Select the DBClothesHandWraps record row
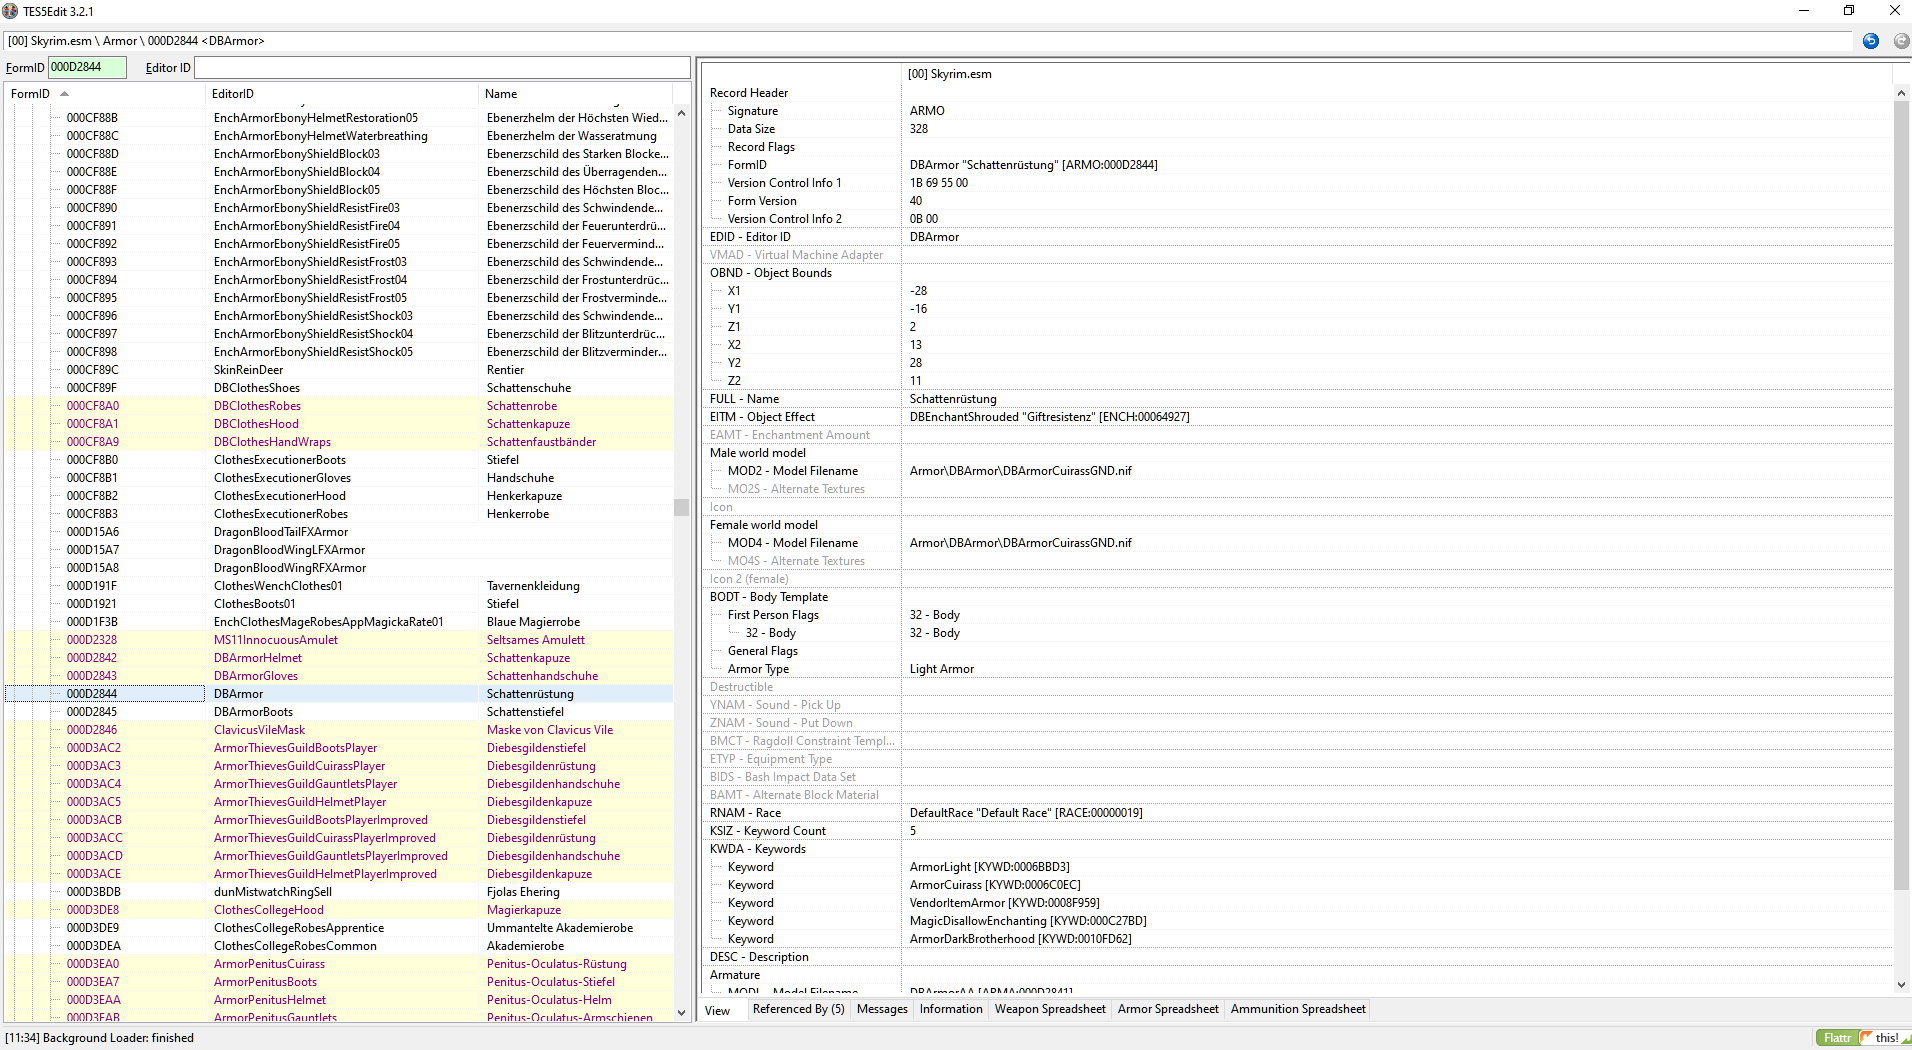This screenshot has height=1050, width=1912. tap(339, 442)
